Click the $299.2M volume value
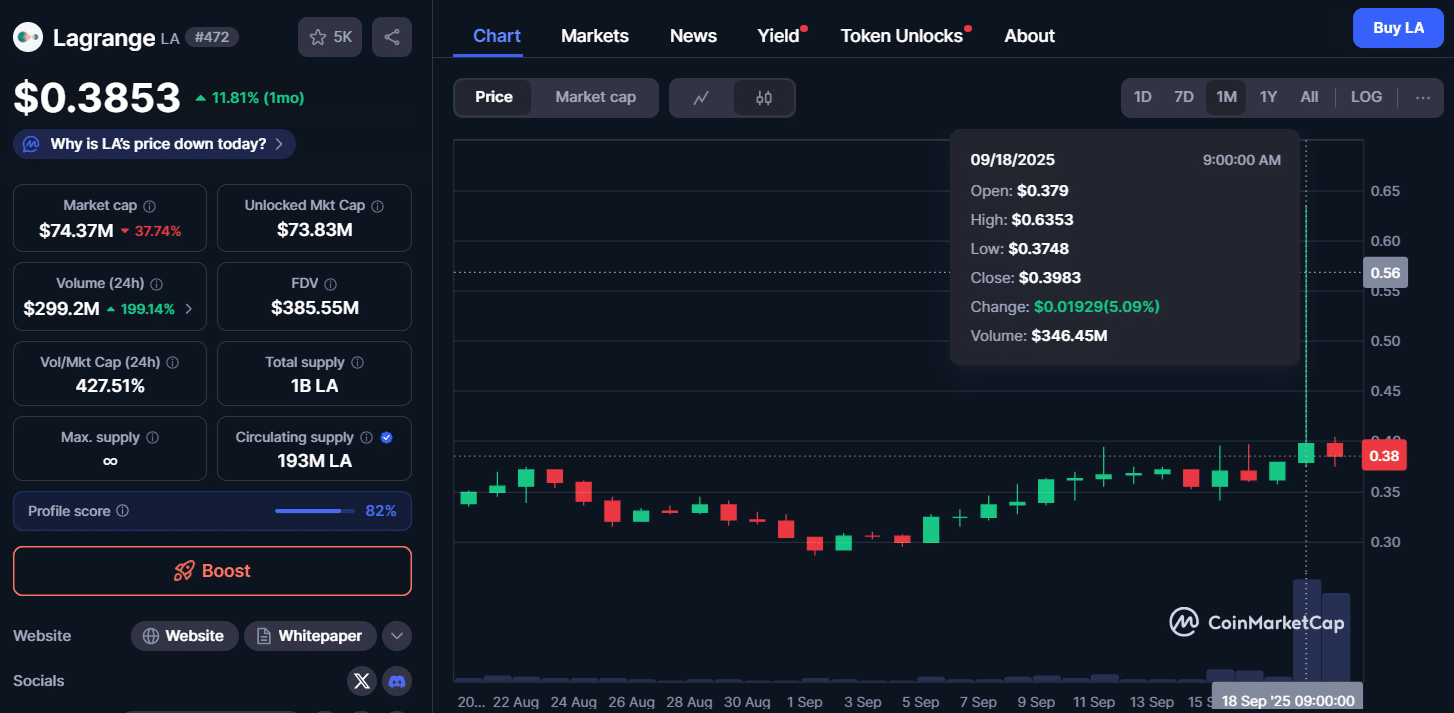The width and height of the screenshot is (1454, 713). pos(62,309)
